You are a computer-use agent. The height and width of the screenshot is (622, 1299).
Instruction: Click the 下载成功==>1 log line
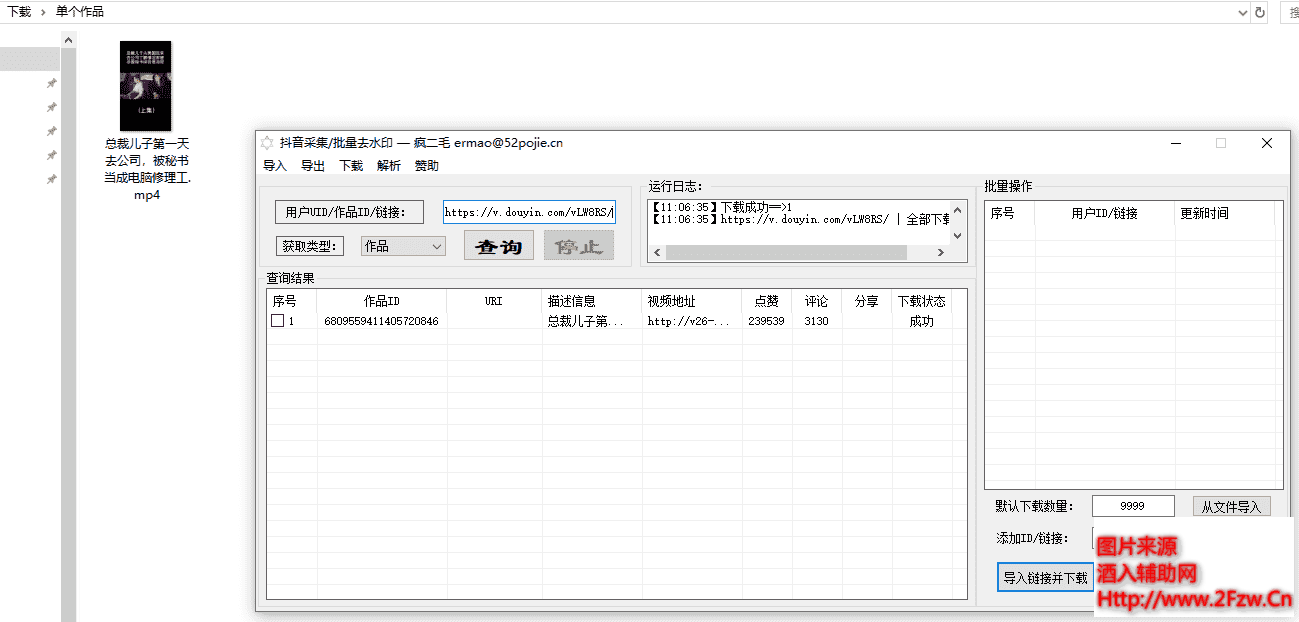pos(722,207)
